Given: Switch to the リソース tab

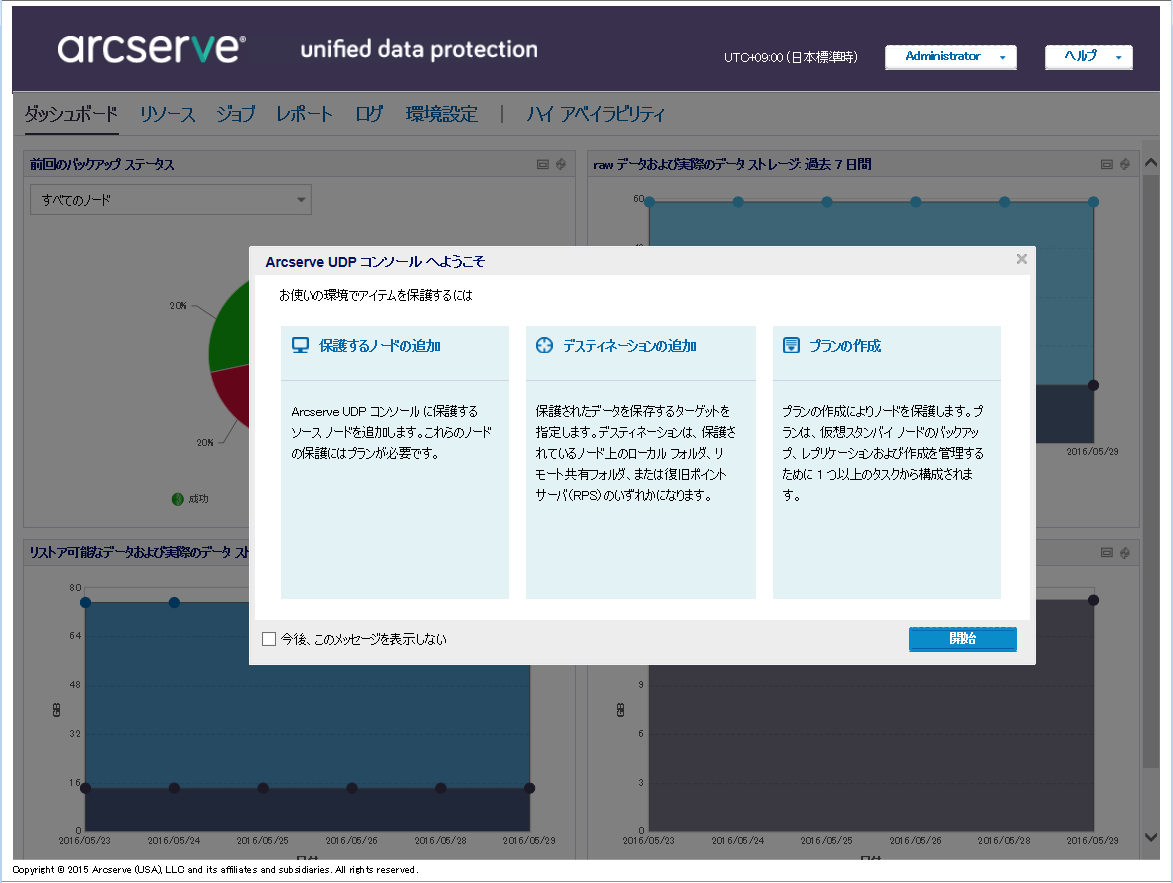Looking at the screenshot, I should click(x=167, y=114).
